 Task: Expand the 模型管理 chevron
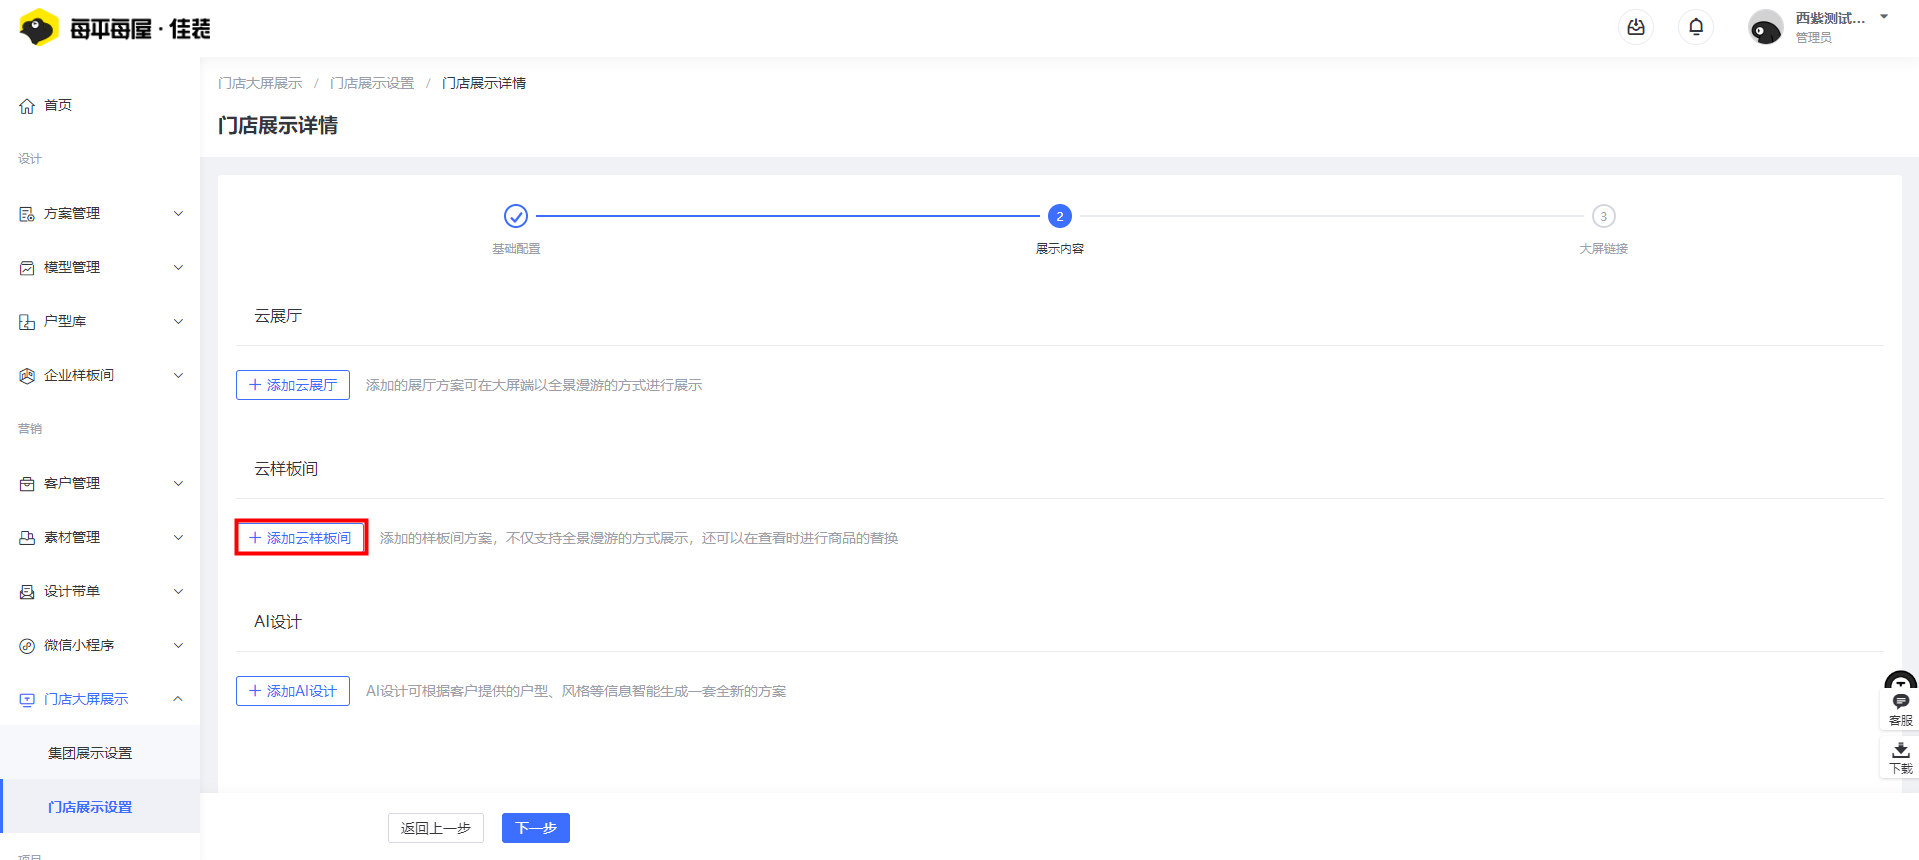[x=178, y=267]
